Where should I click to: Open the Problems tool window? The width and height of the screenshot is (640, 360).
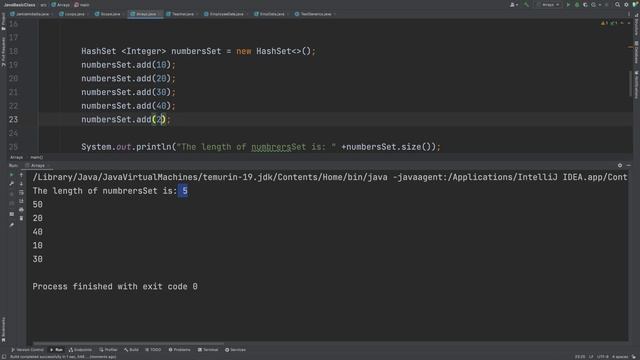click(x=179, y=350)
